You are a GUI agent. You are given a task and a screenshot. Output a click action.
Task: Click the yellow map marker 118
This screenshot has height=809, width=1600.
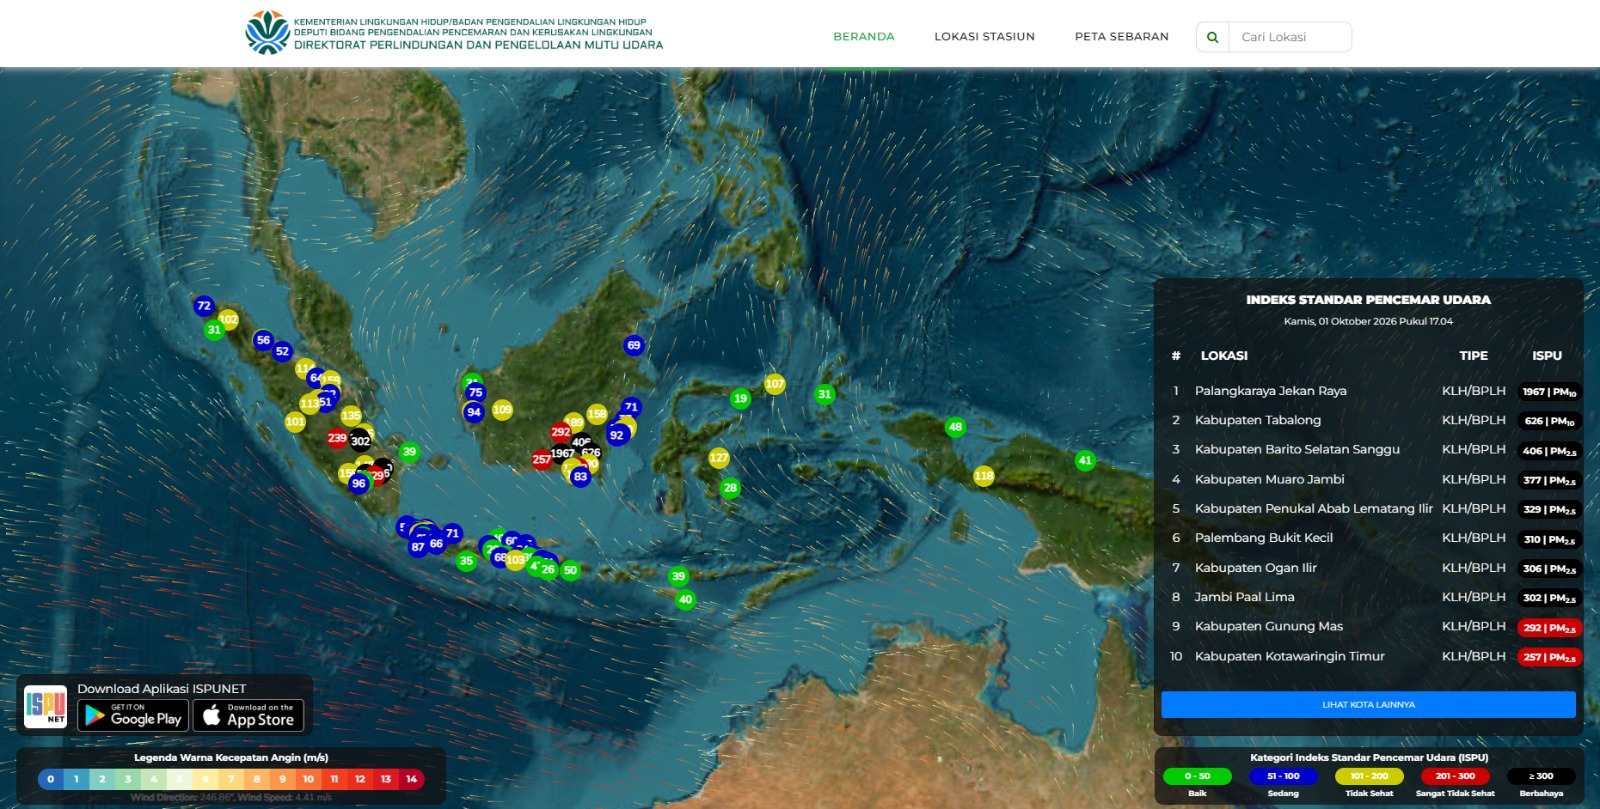pos(984,476)
